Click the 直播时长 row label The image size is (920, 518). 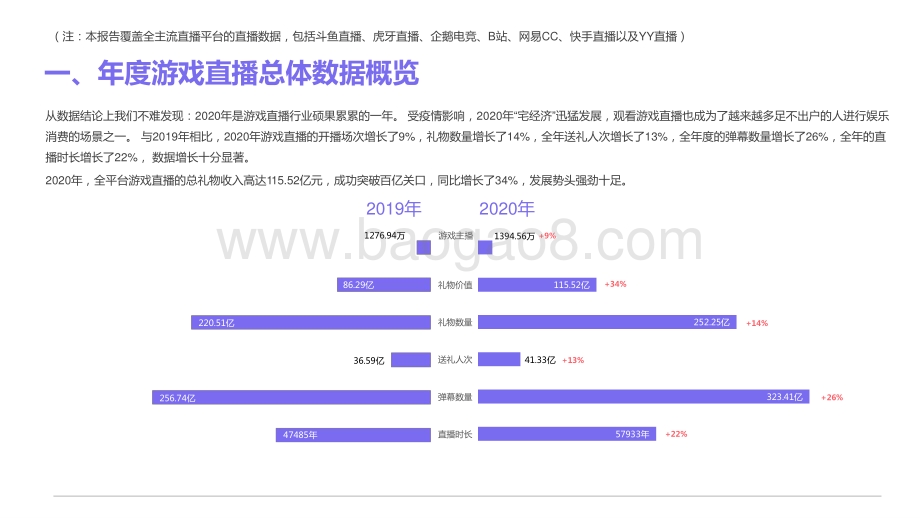pos(455,434)
